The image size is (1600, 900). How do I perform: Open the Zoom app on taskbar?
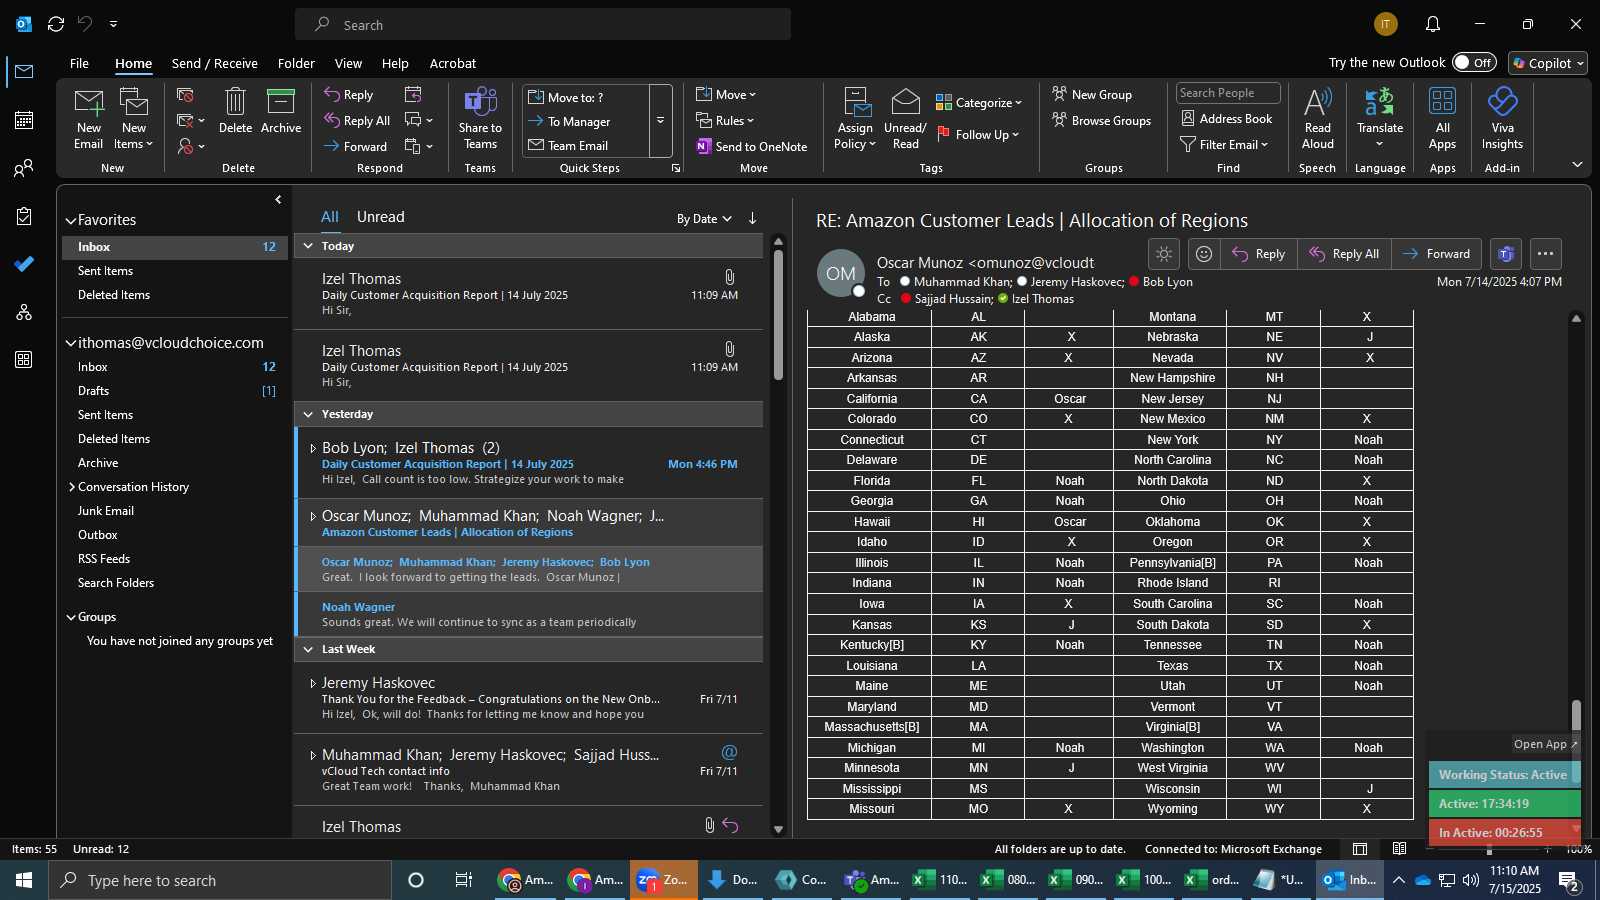[x=663, y=880]
